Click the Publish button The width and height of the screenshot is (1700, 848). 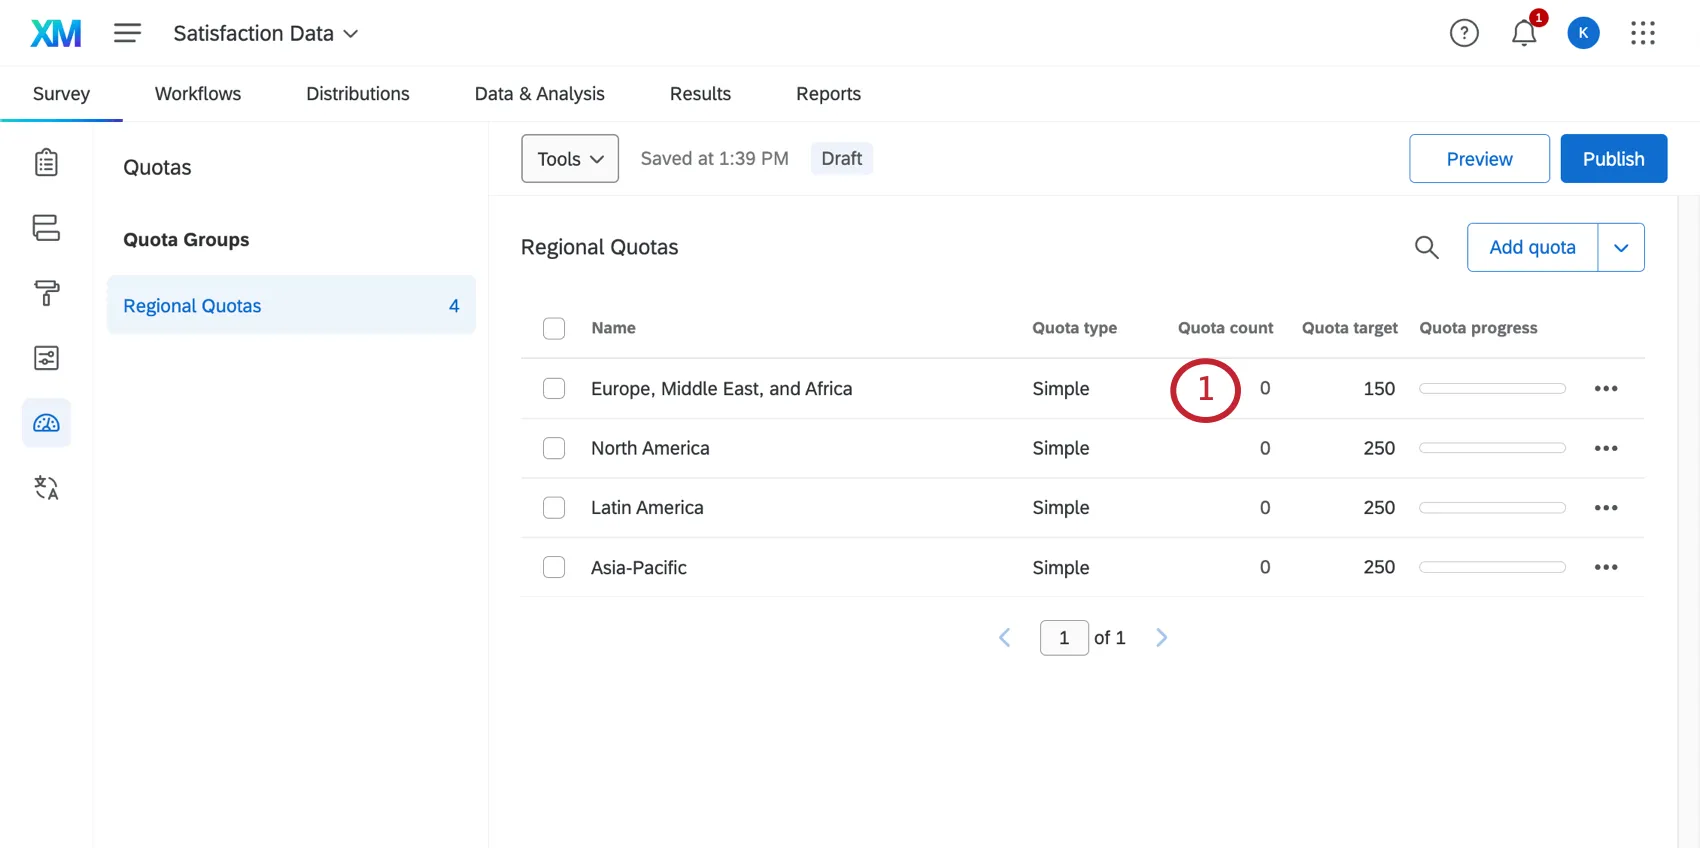pyautogui.click(x=1613, y=159)
